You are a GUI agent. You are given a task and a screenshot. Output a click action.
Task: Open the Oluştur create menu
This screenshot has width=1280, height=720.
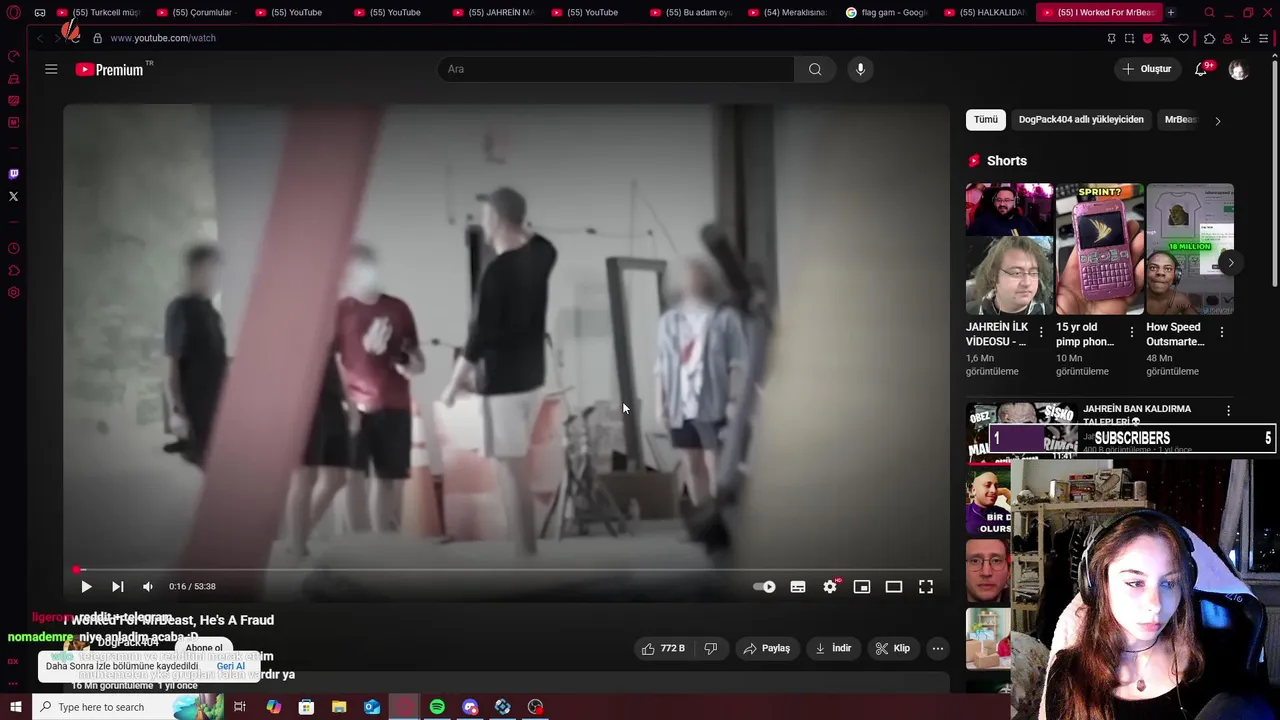click(1147, 69)
